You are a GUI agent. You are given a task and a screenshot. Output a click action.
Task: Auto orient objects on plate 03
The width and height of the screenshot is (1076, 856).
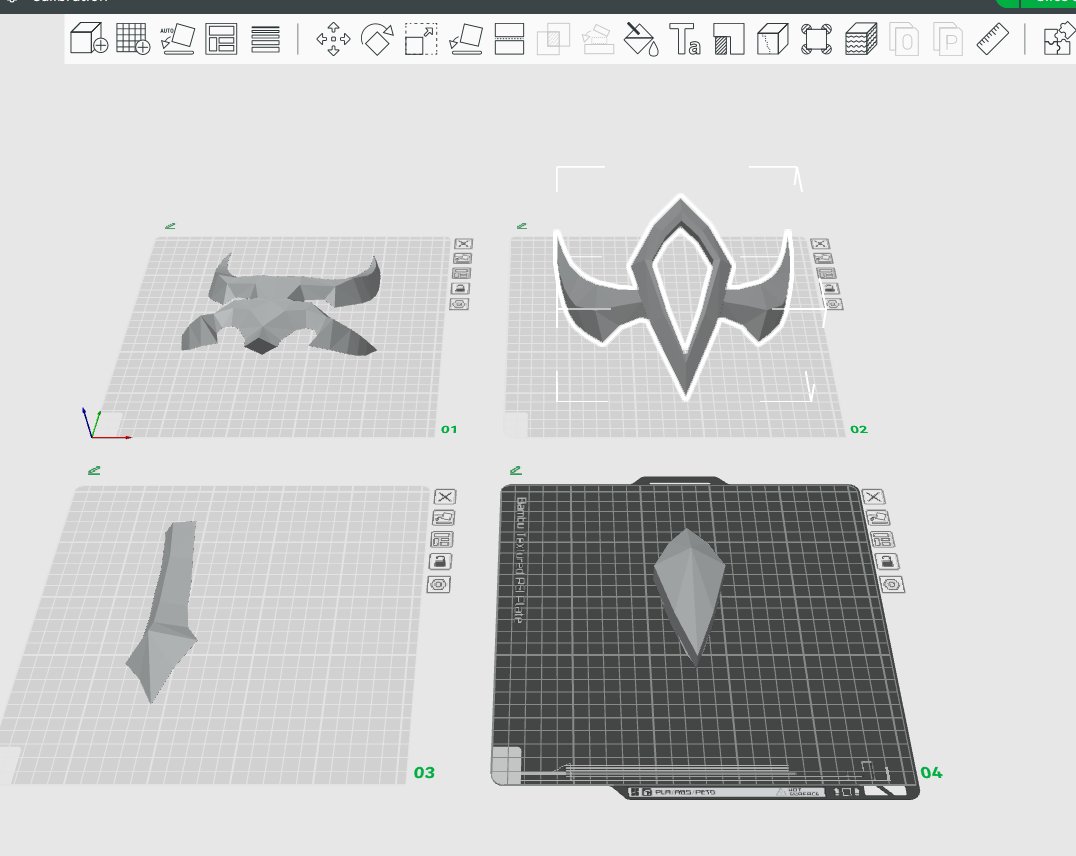(x=443, y=518)
